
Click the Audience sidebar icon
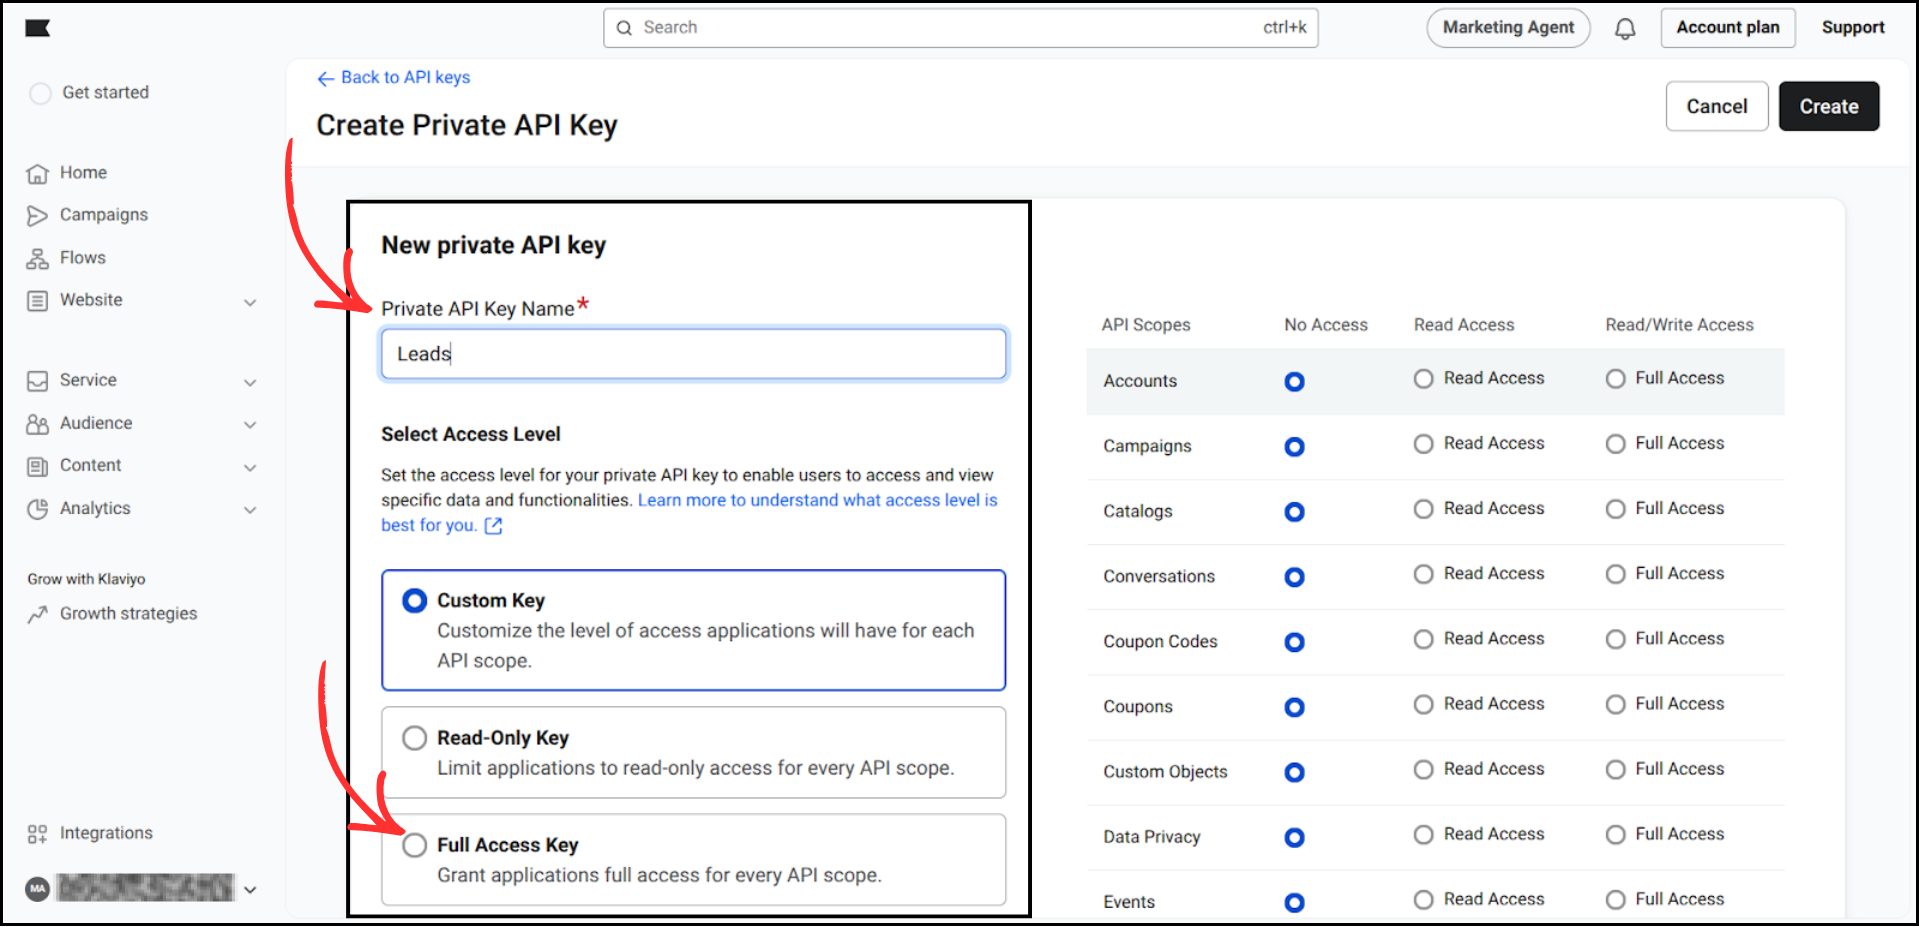coord(37,423)
